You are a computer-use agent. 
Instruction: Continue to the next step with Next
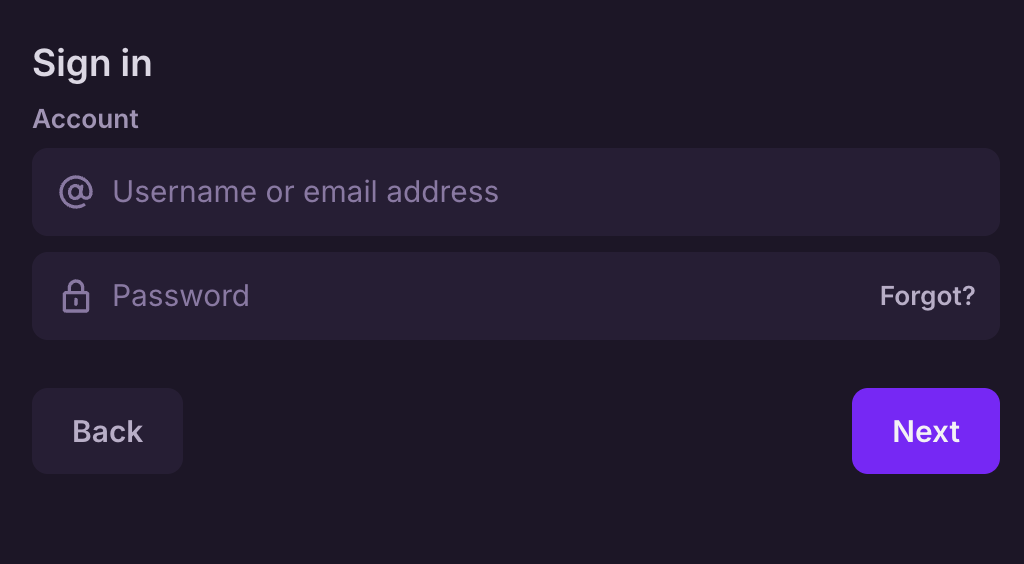(925, 431)
